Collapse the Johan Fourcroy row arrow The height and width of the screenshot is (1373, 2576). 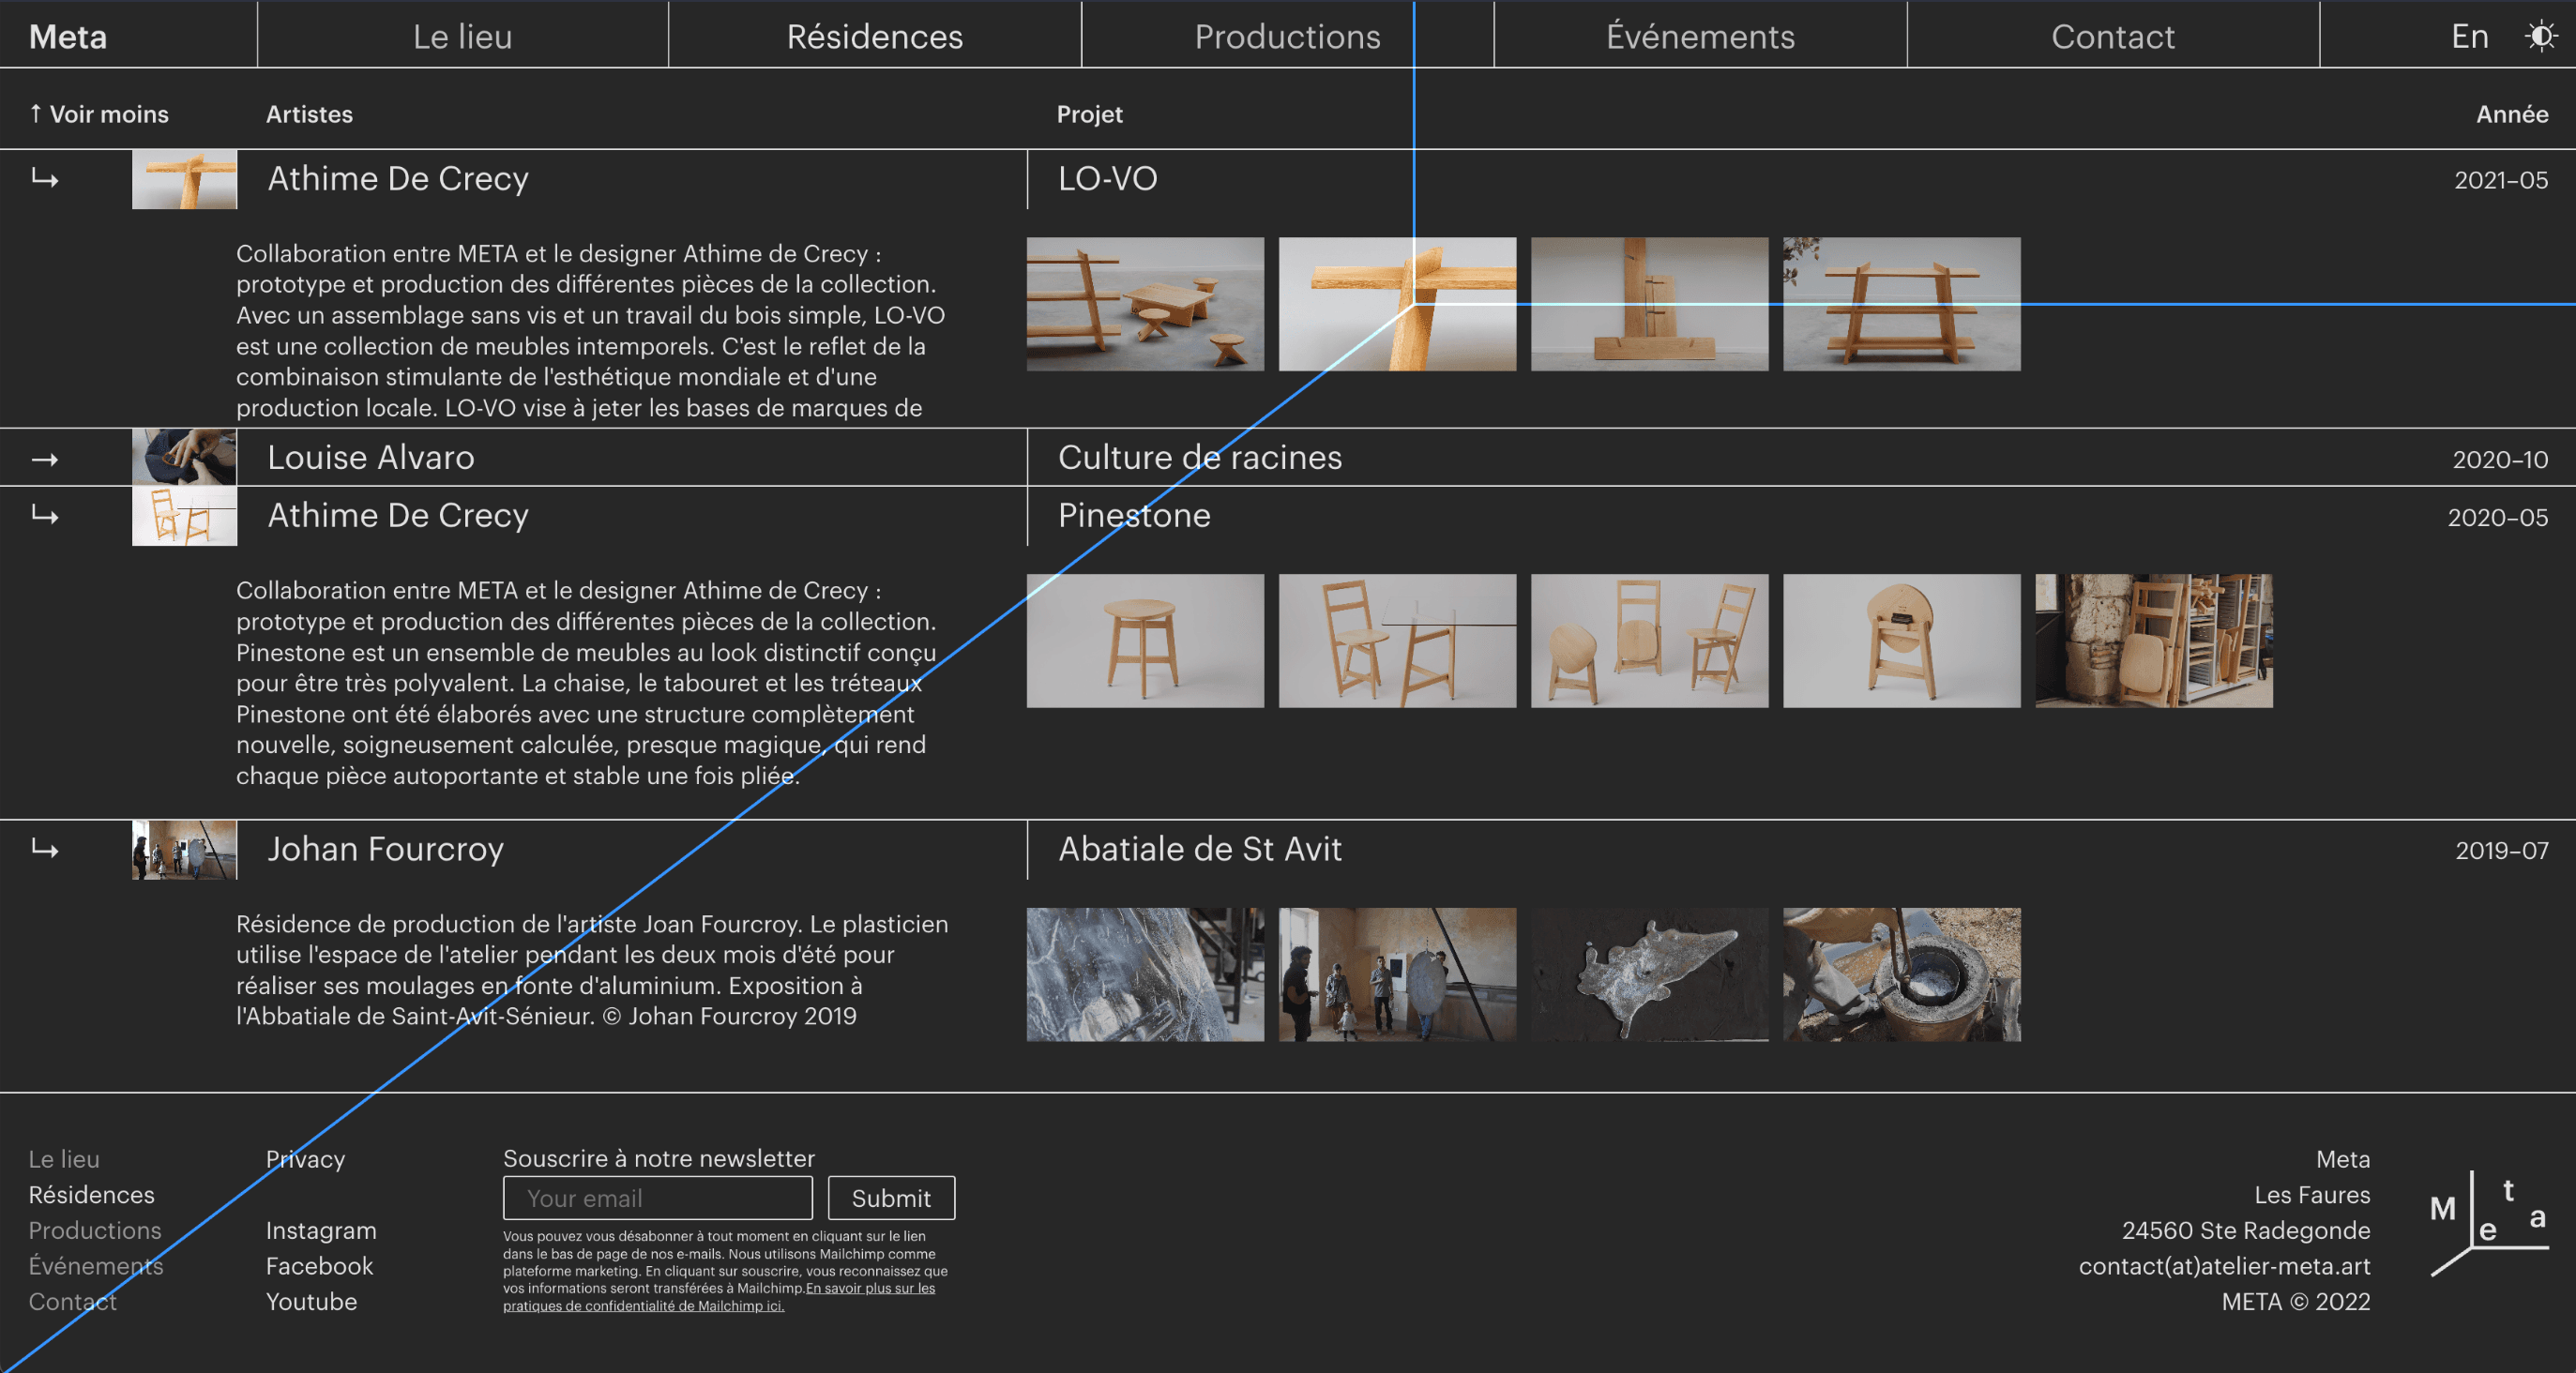[x=45, y=850]
